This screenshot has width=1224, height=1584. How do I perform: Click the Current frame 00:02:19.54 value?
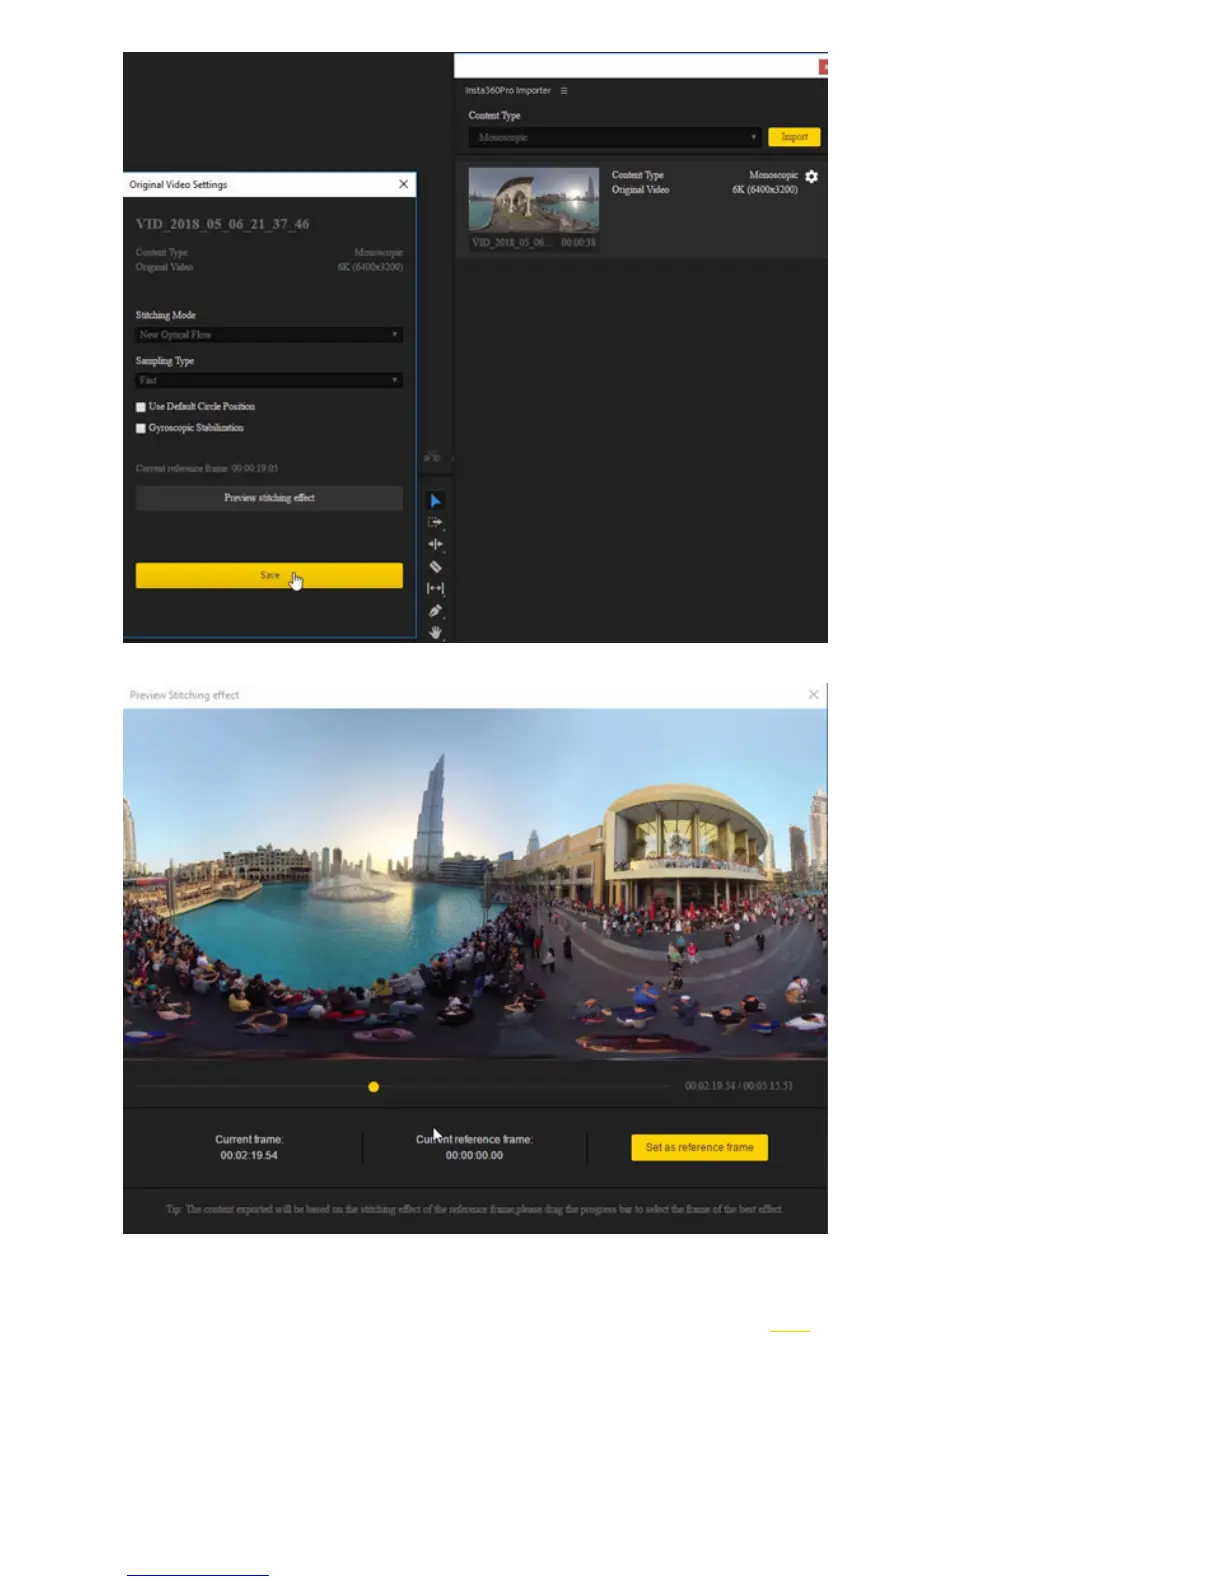tap(249, 1155)
